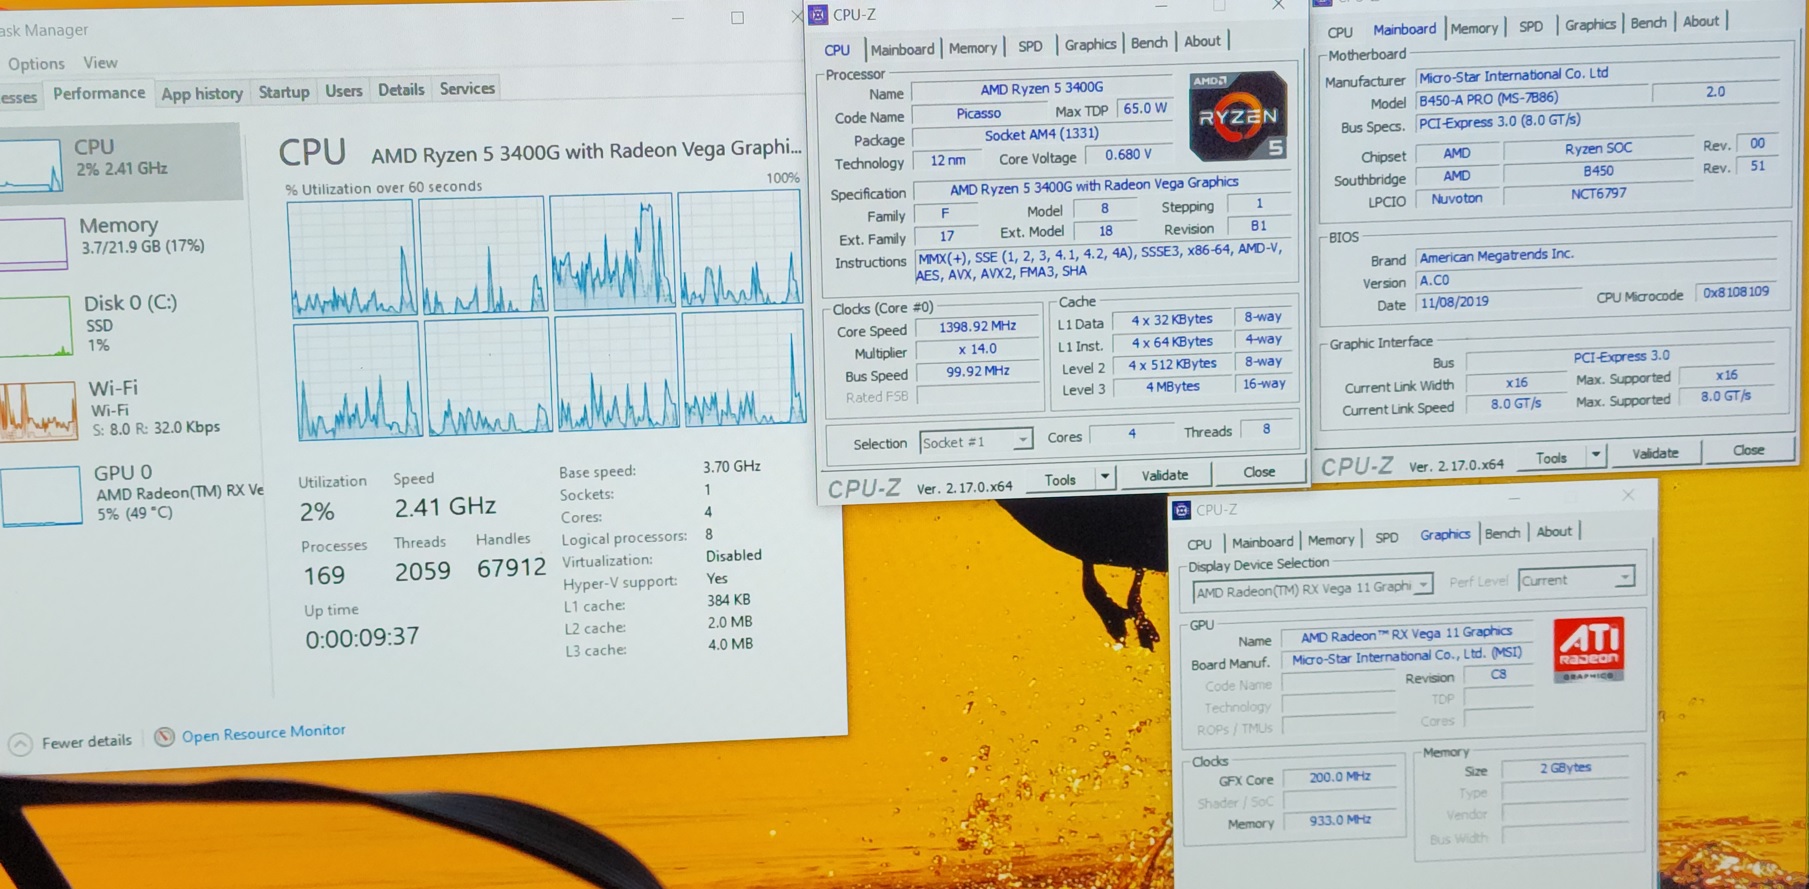
Task: Click the Open Resource Monitor icon
Action: coord(164,738)
